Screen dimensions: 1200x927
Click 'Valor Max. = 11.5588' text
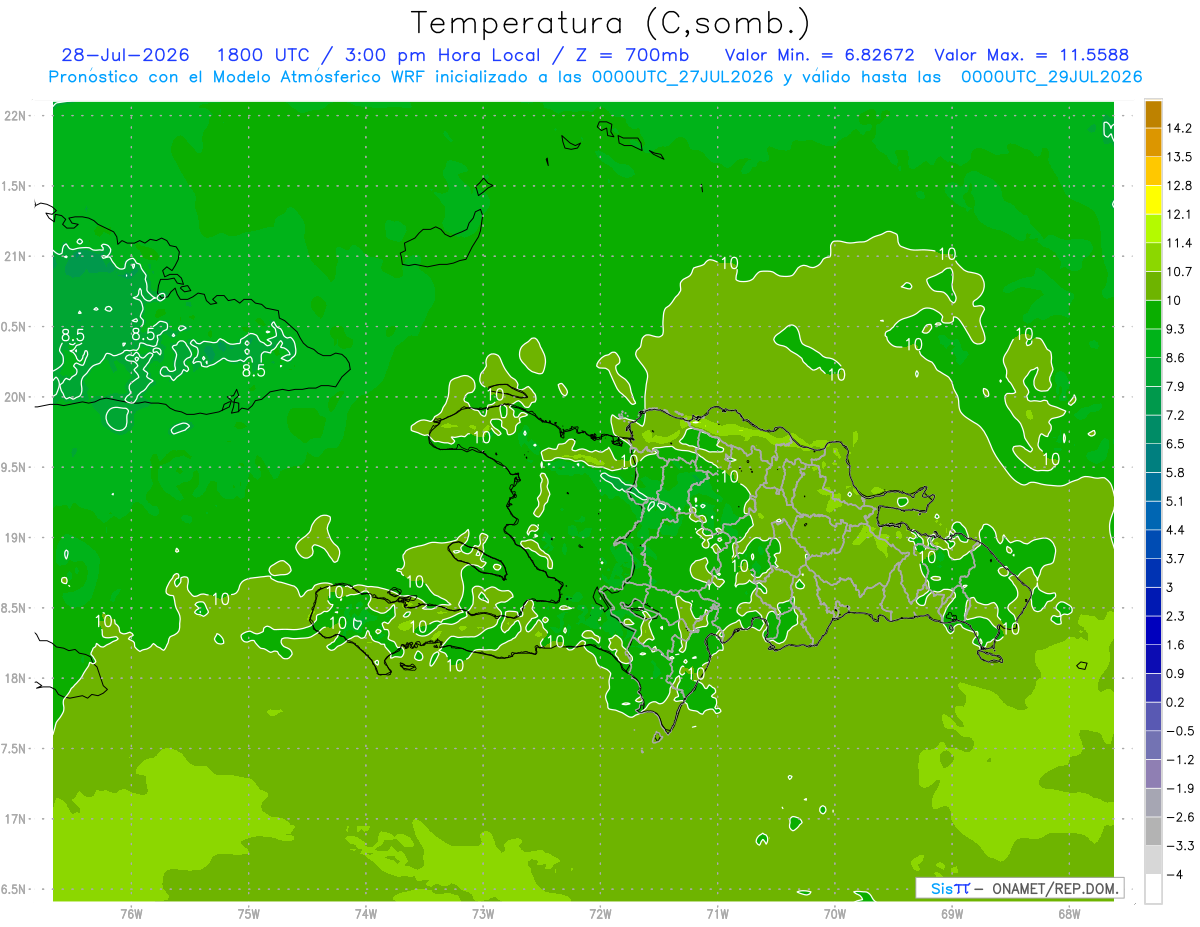coord(1030,55)
